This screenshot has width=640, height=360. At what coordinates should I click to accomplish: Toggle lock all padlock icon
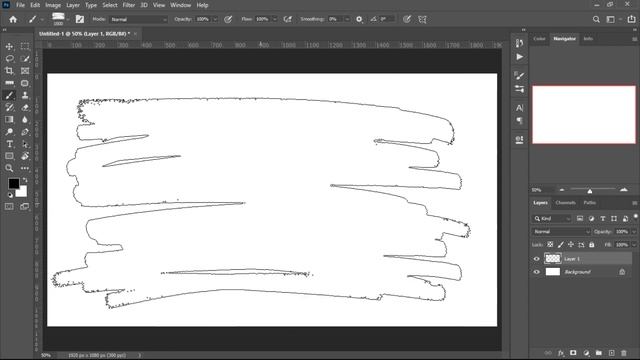pos(591,244)
